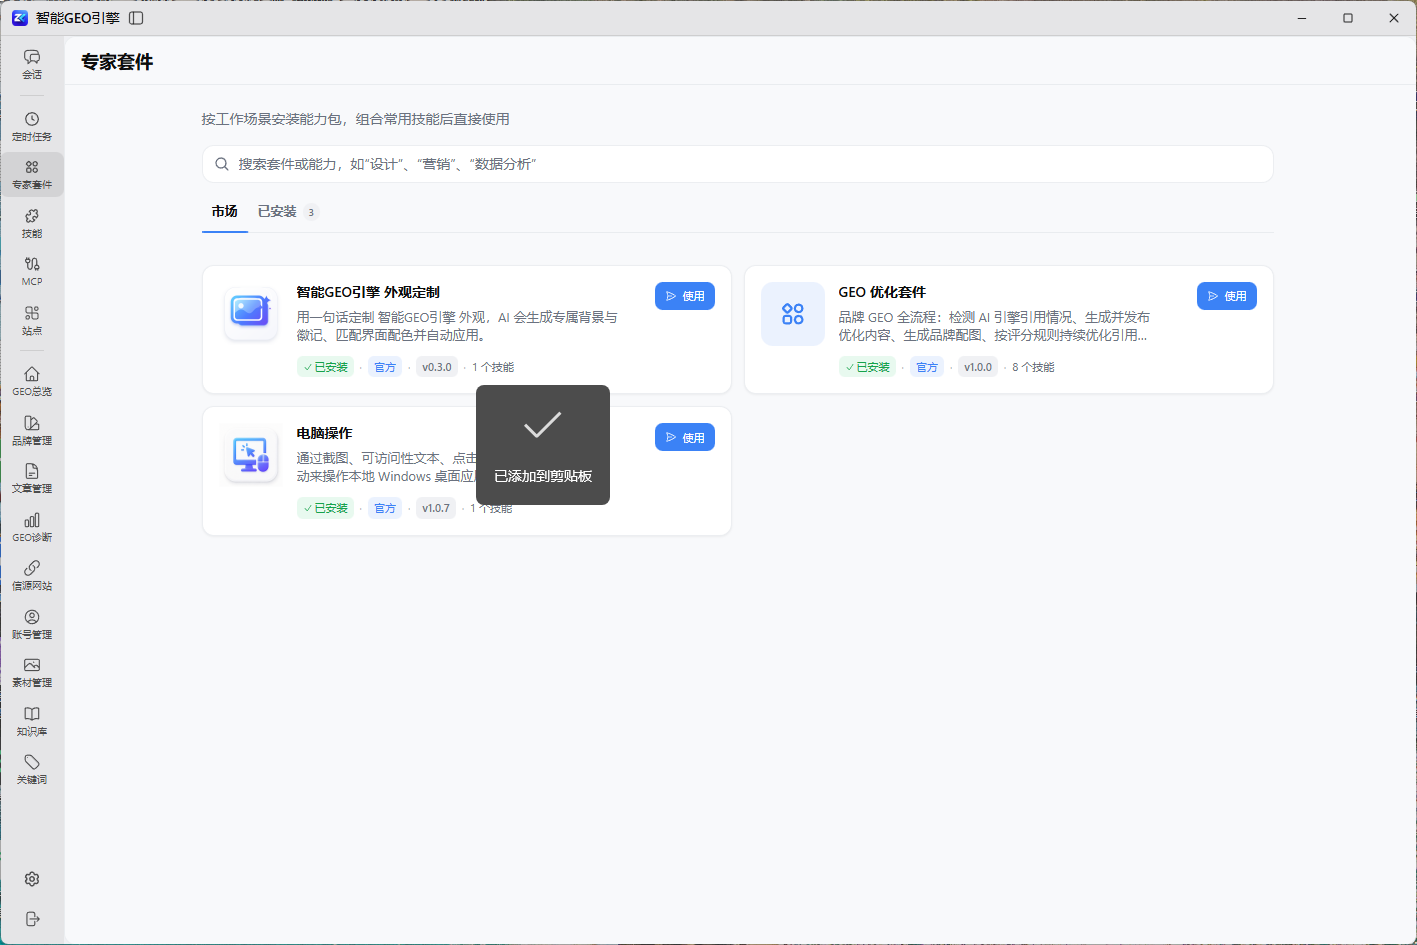Open GEO总览 overview in sidebar
Screen dimensions: 1417x945
[32, 381]
